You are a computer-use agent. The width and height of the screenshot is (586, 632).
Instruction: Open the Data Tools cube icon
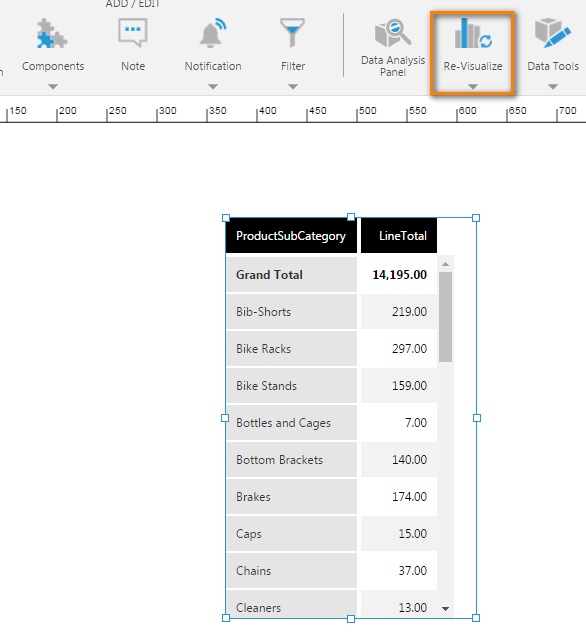click(553, 33)
